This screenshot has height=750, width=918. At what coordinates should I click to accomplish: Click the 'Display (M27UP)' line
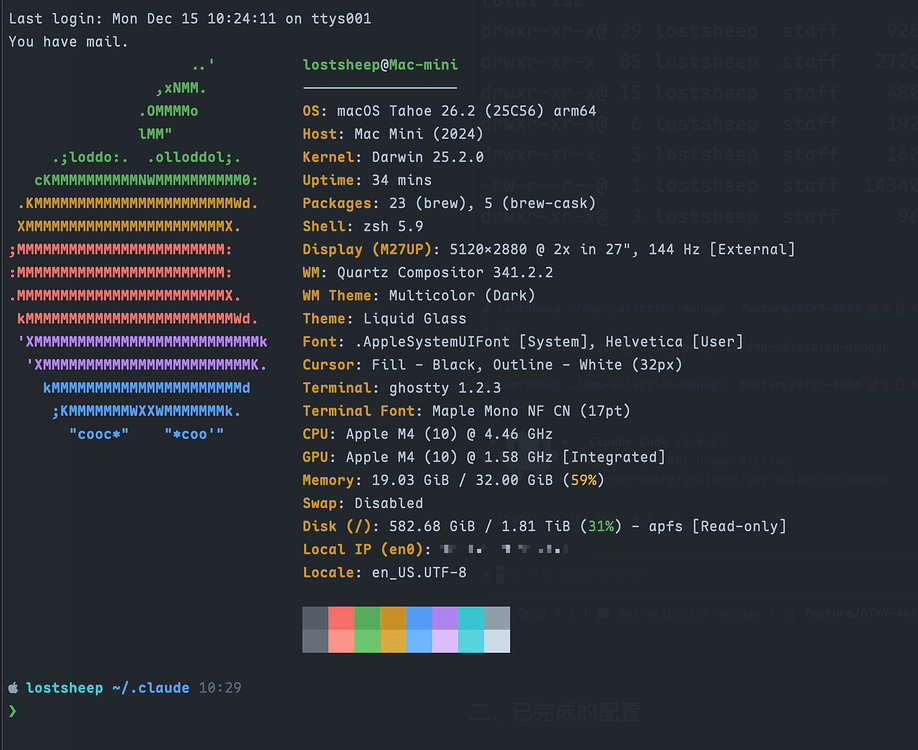[549, 249]
